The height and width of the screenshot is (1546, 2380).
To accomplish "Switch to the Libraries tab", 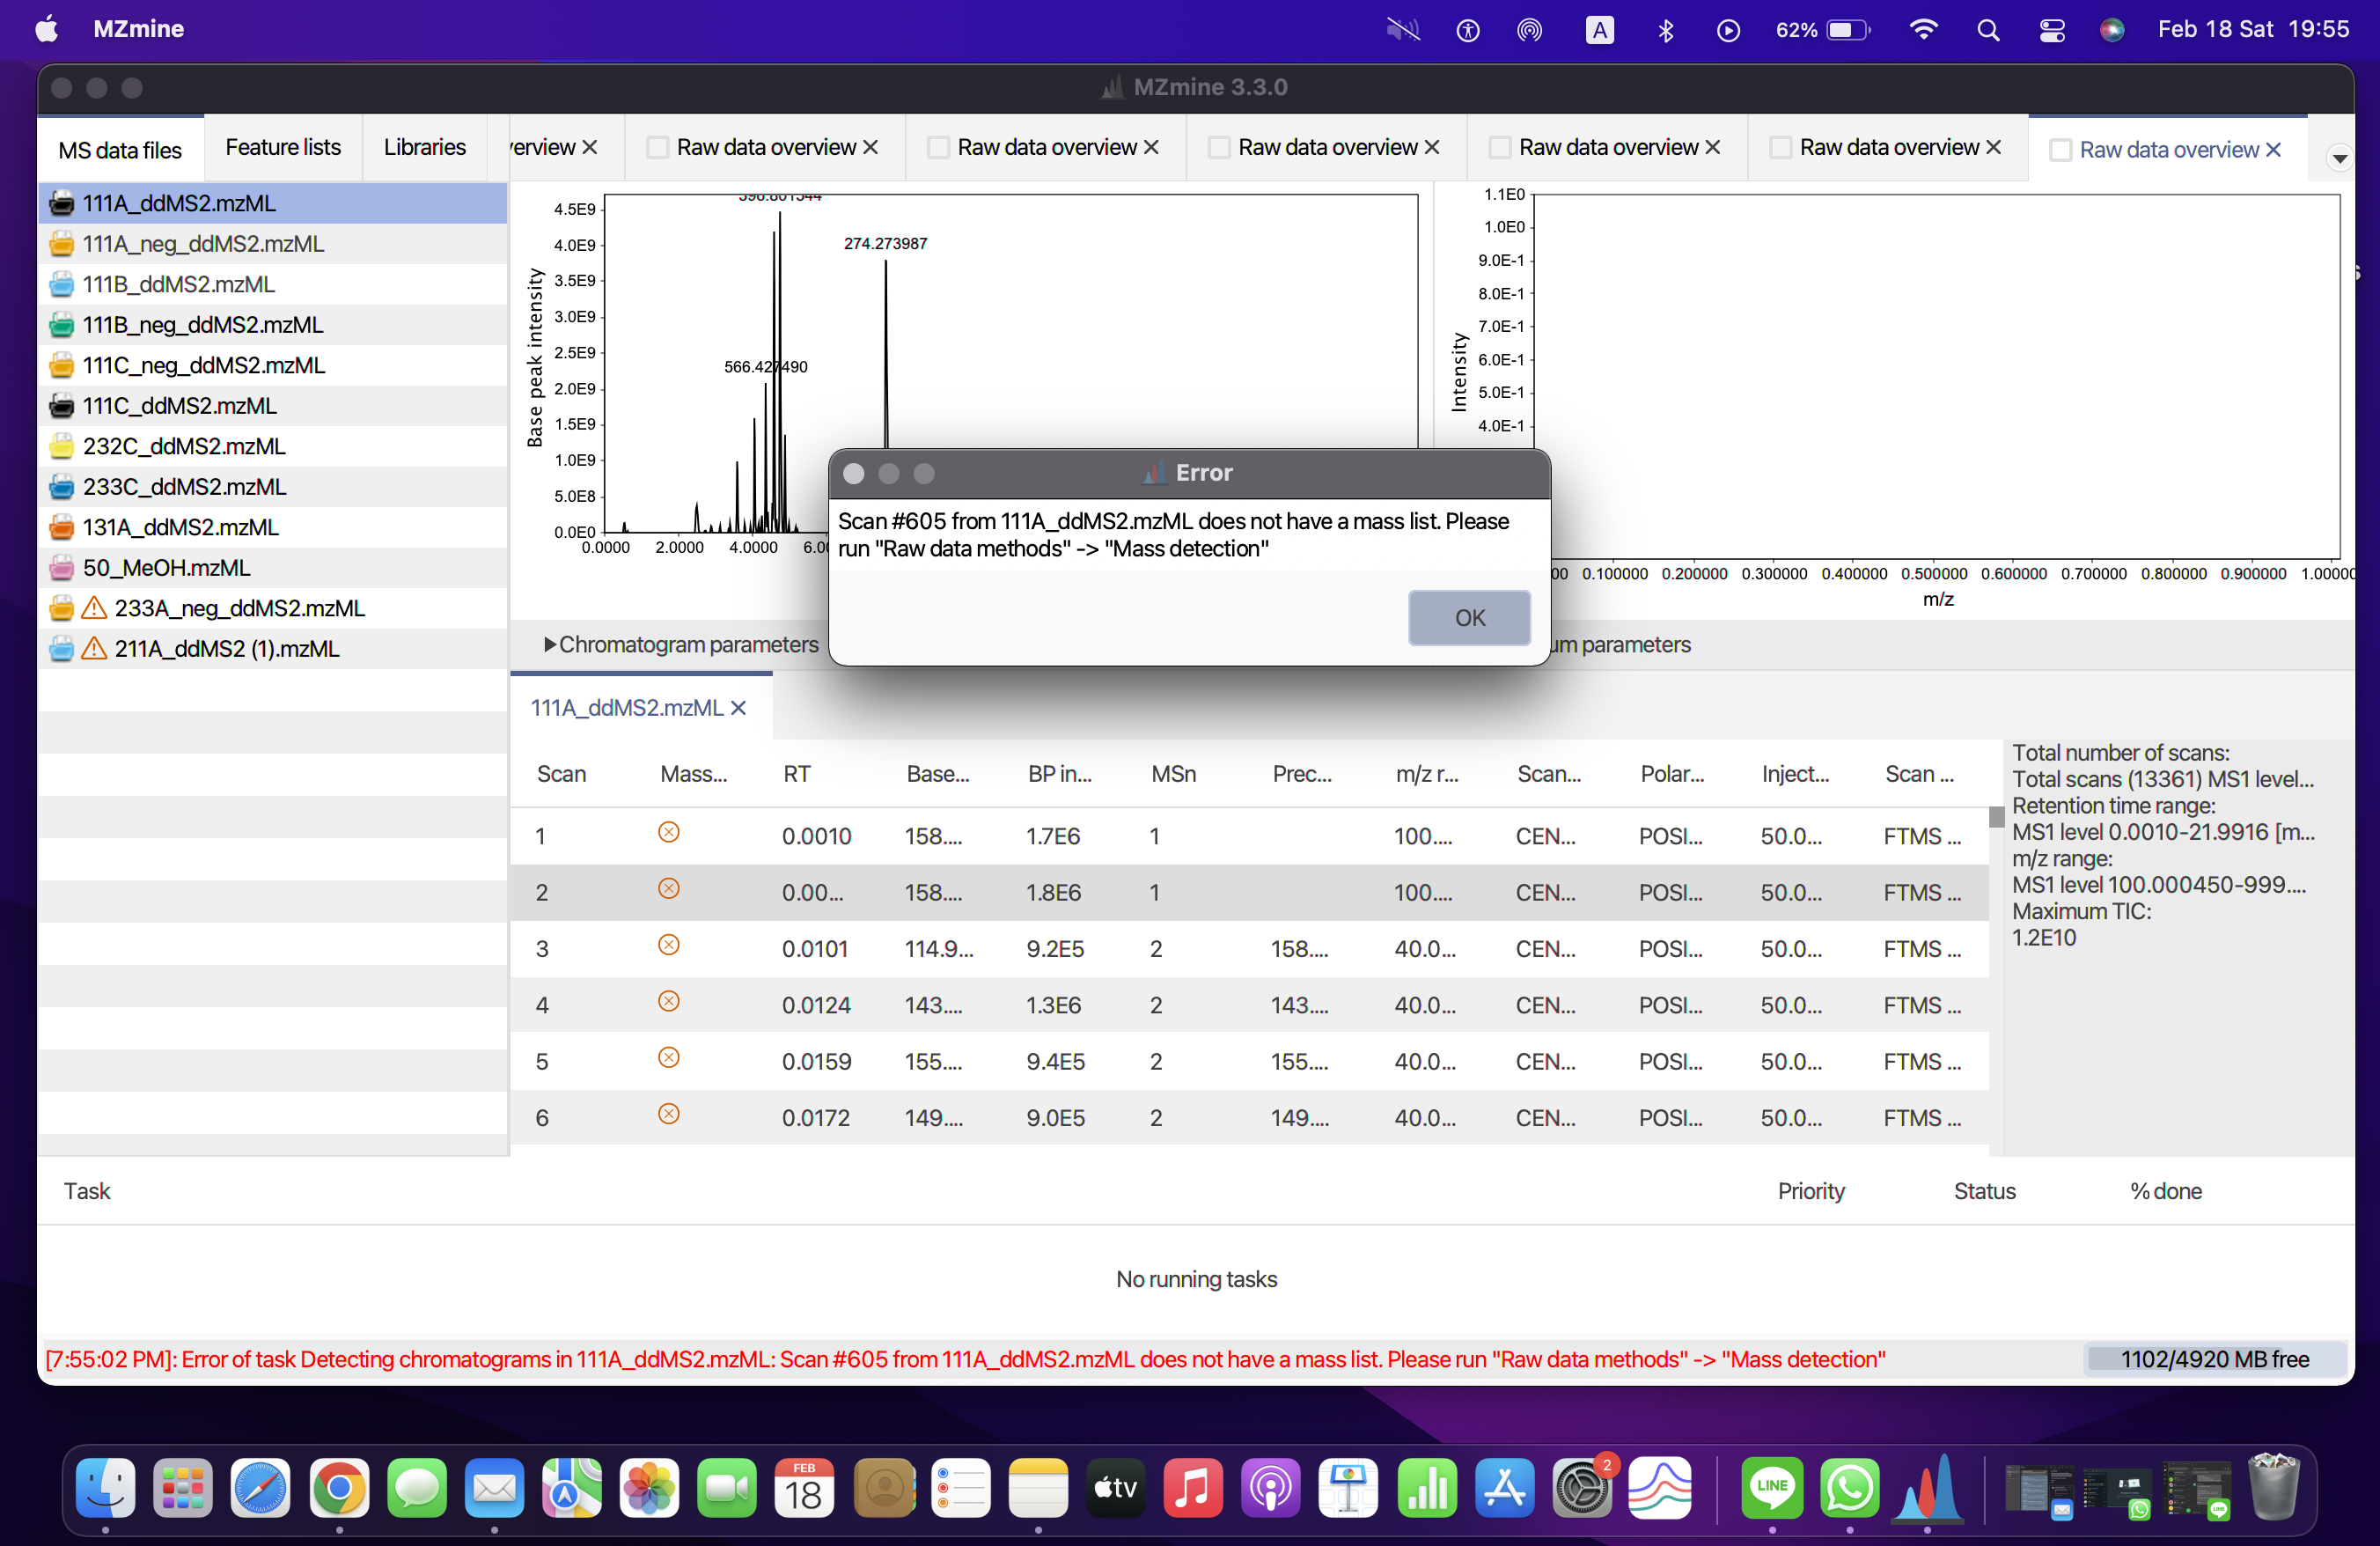I will [x=424, y=146].
